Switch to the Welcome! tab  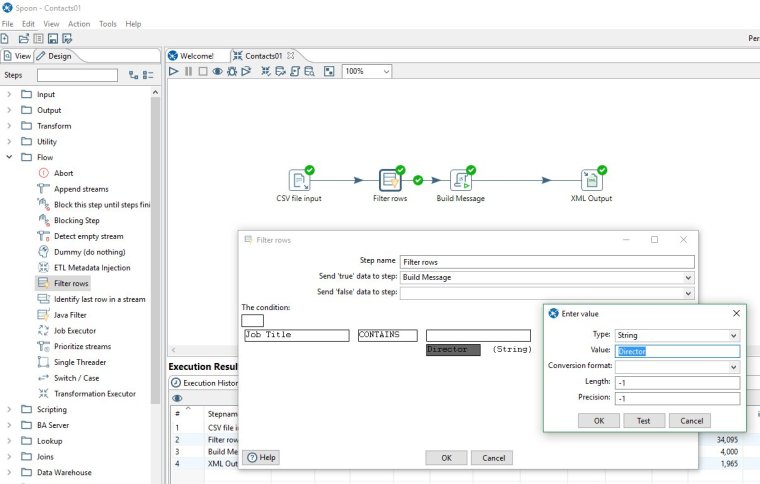pyautogui.click(x=191, y=56)
